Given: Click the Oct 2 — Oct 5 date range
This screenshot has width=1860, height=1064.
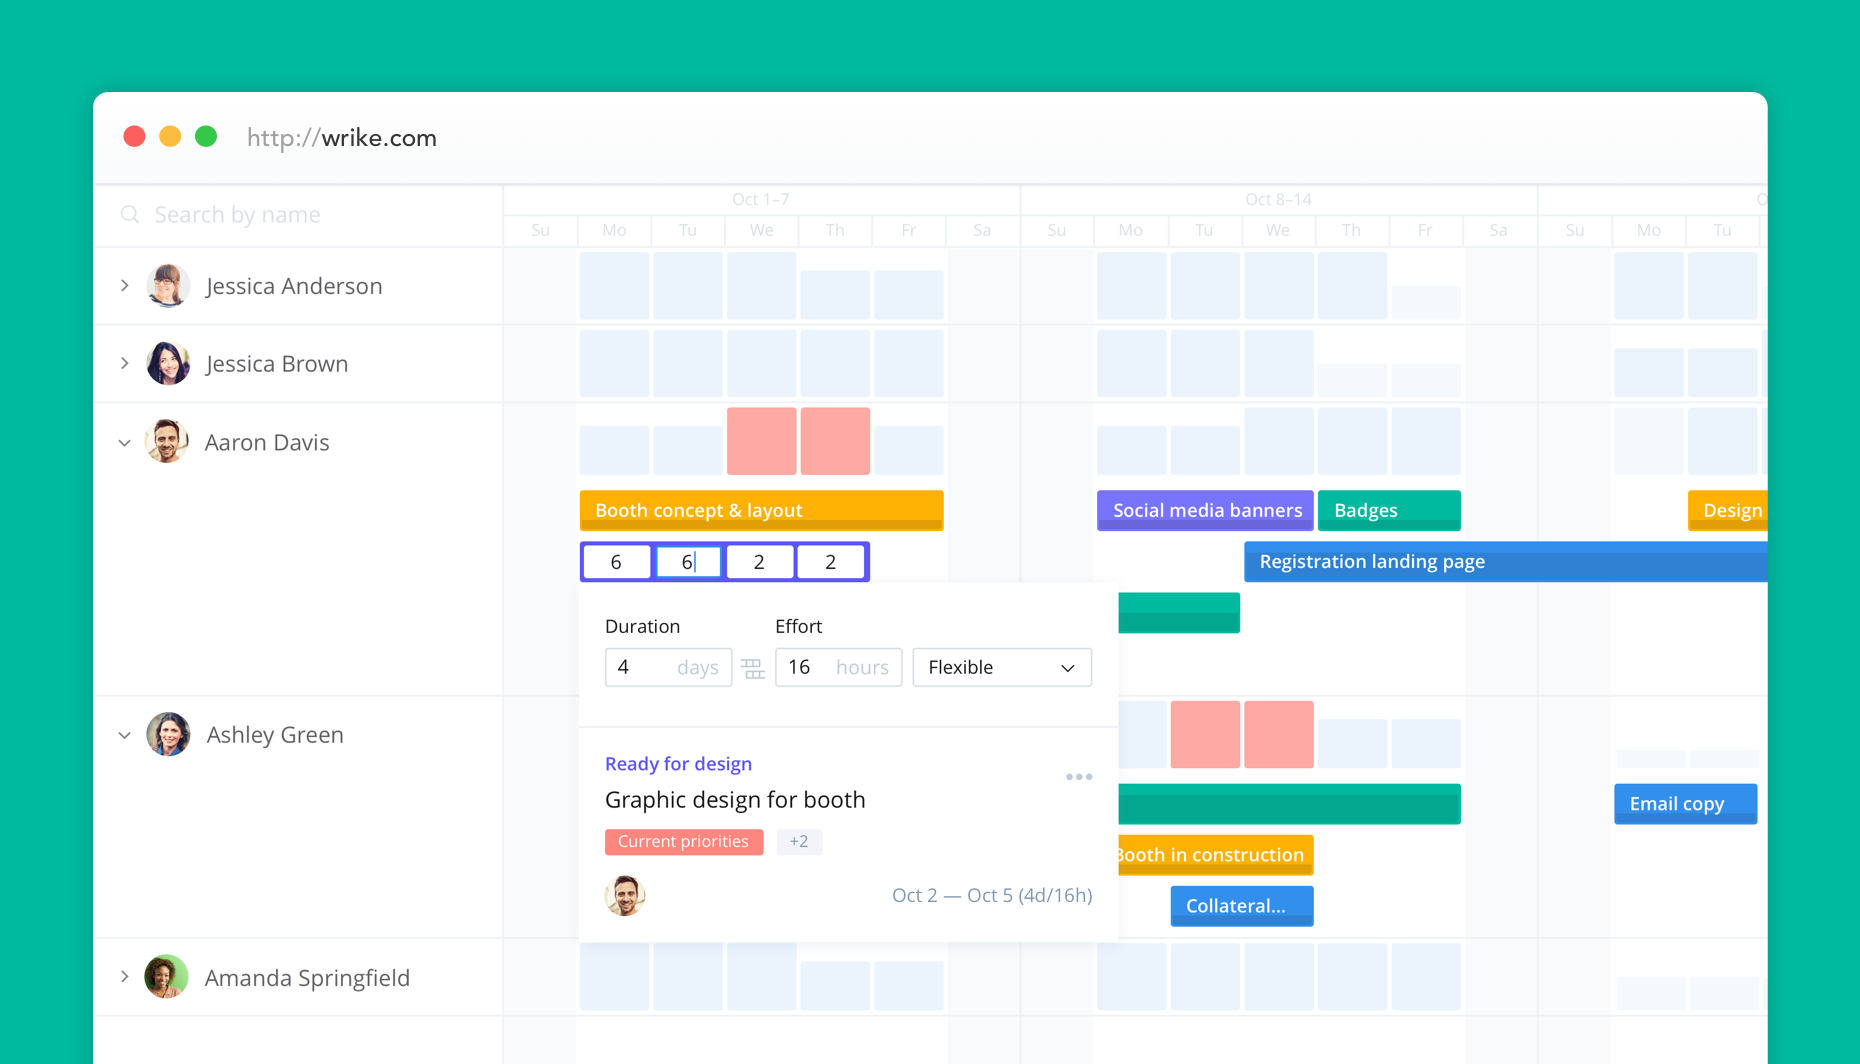Looking at the screenshot, I should [x=992, y=894].
